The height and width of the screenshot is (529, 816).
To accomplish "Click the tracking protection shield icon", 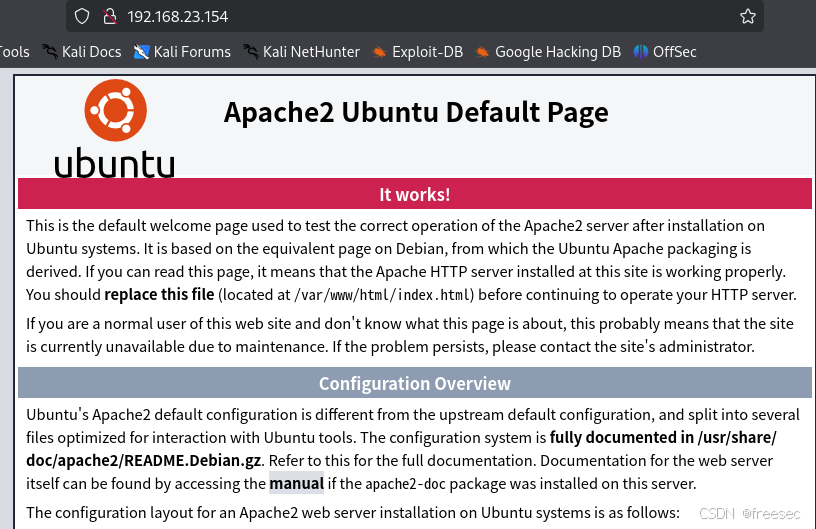I will point(82,16).
